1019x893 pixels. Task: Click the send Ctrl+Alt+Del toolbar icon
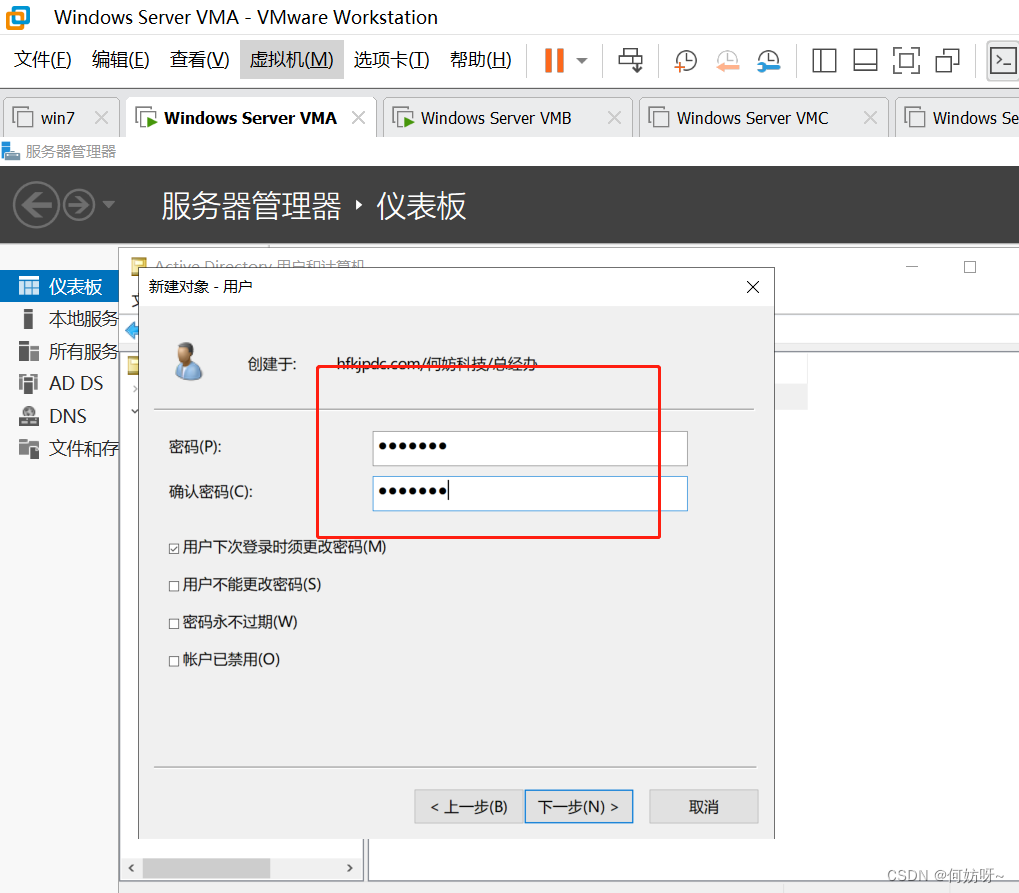630,60
